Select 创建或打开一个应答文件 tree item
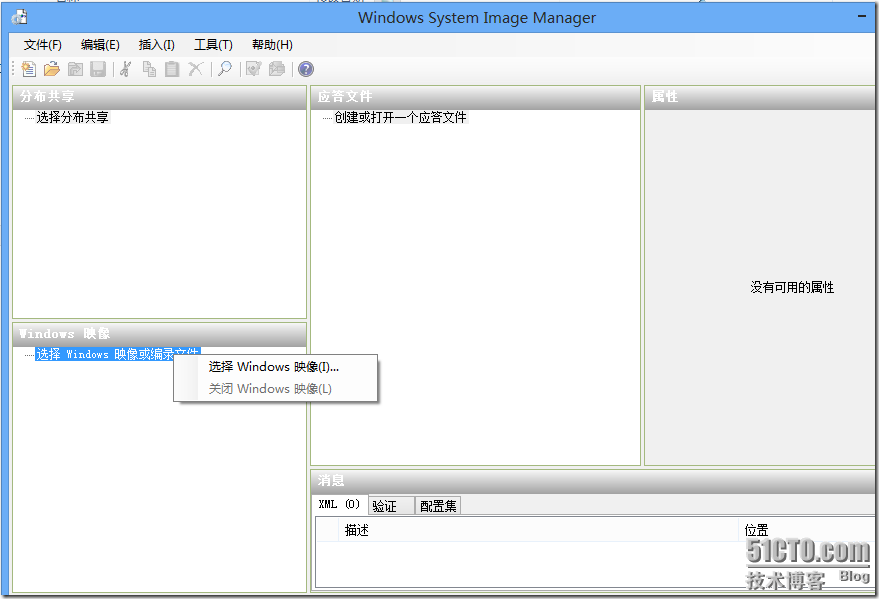This screenshot has height=599, width=879. [400, 117]
